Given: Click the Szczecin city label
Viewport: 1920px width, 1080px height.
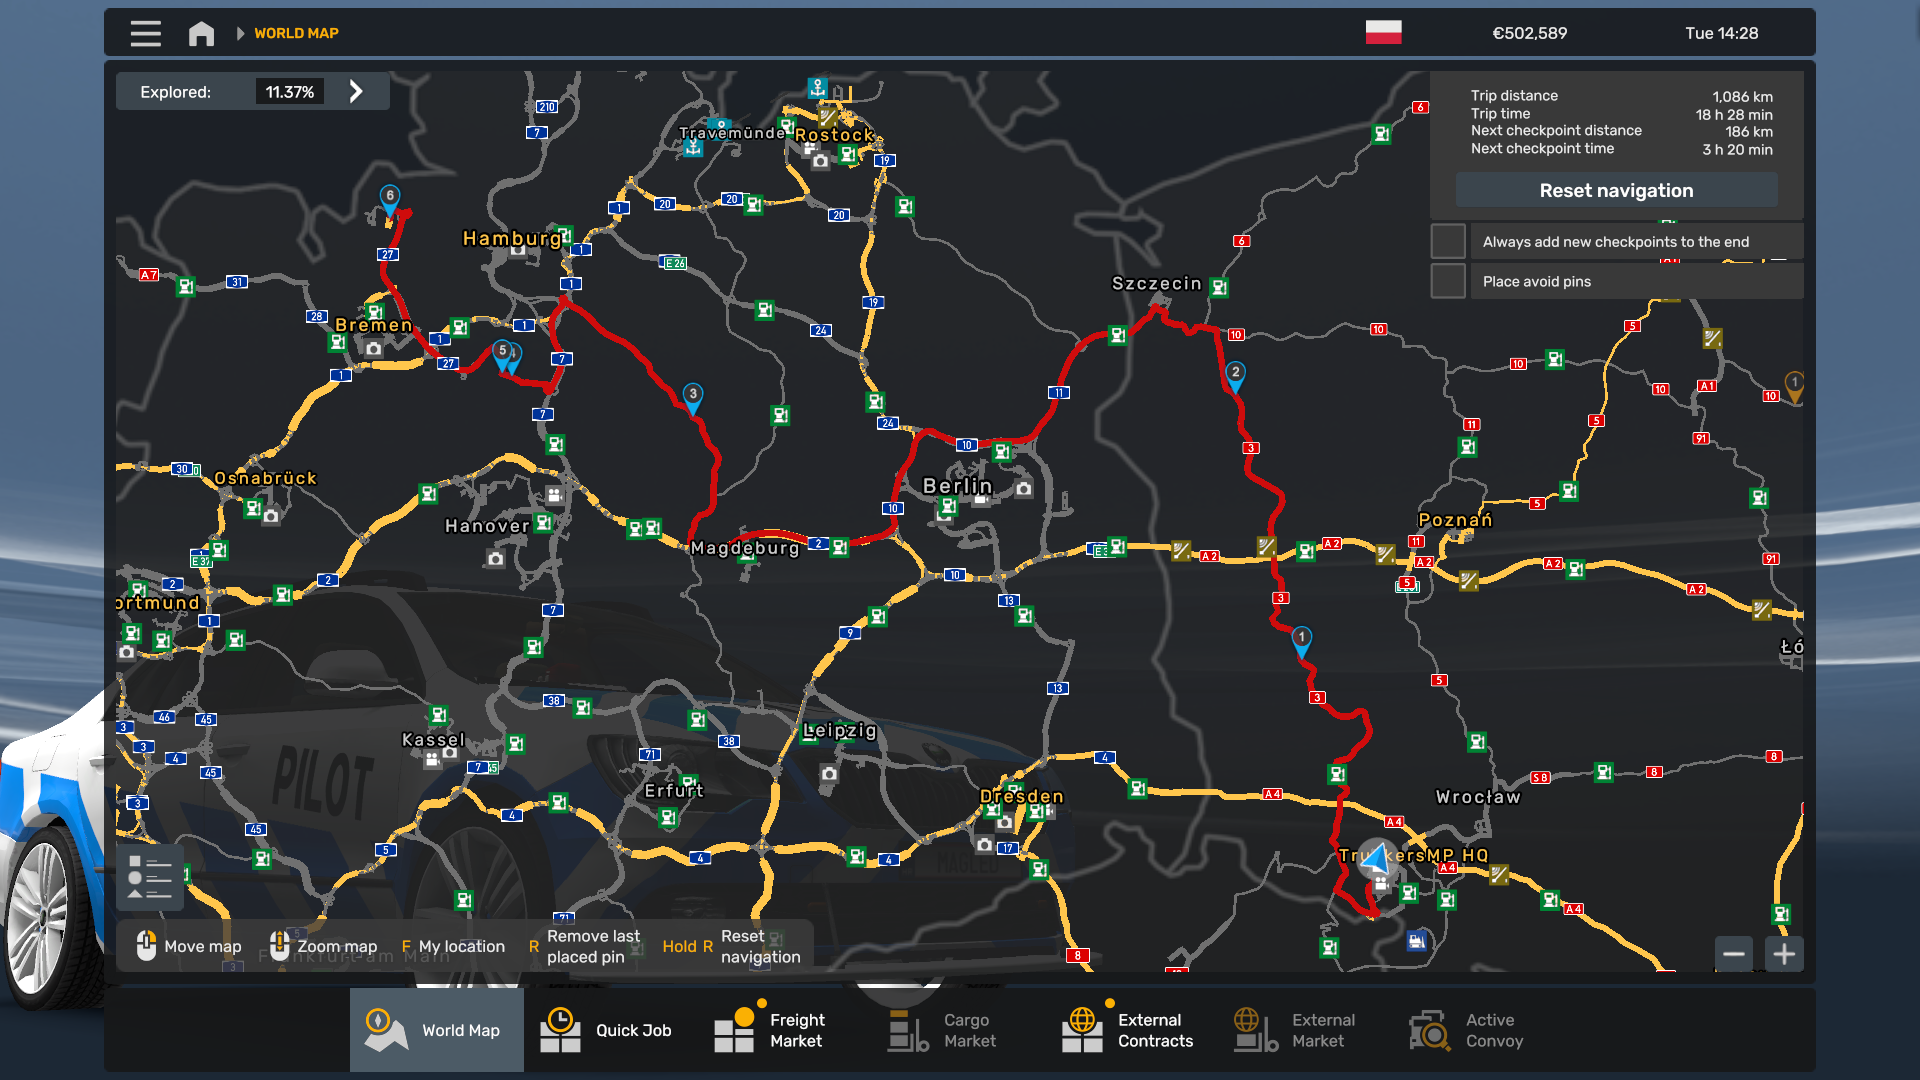Looking at the screenshot, I should tap(1156, 283).
